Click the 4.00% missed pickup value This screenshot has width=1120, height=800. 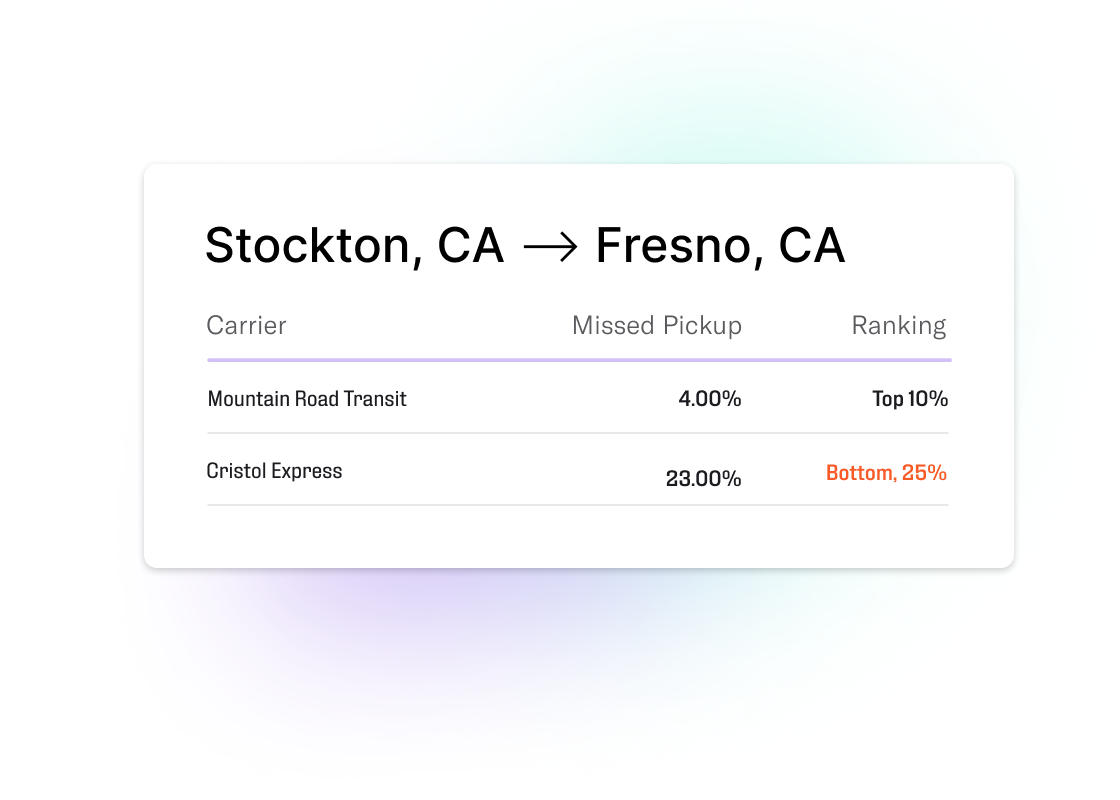(x=710, y=399)
